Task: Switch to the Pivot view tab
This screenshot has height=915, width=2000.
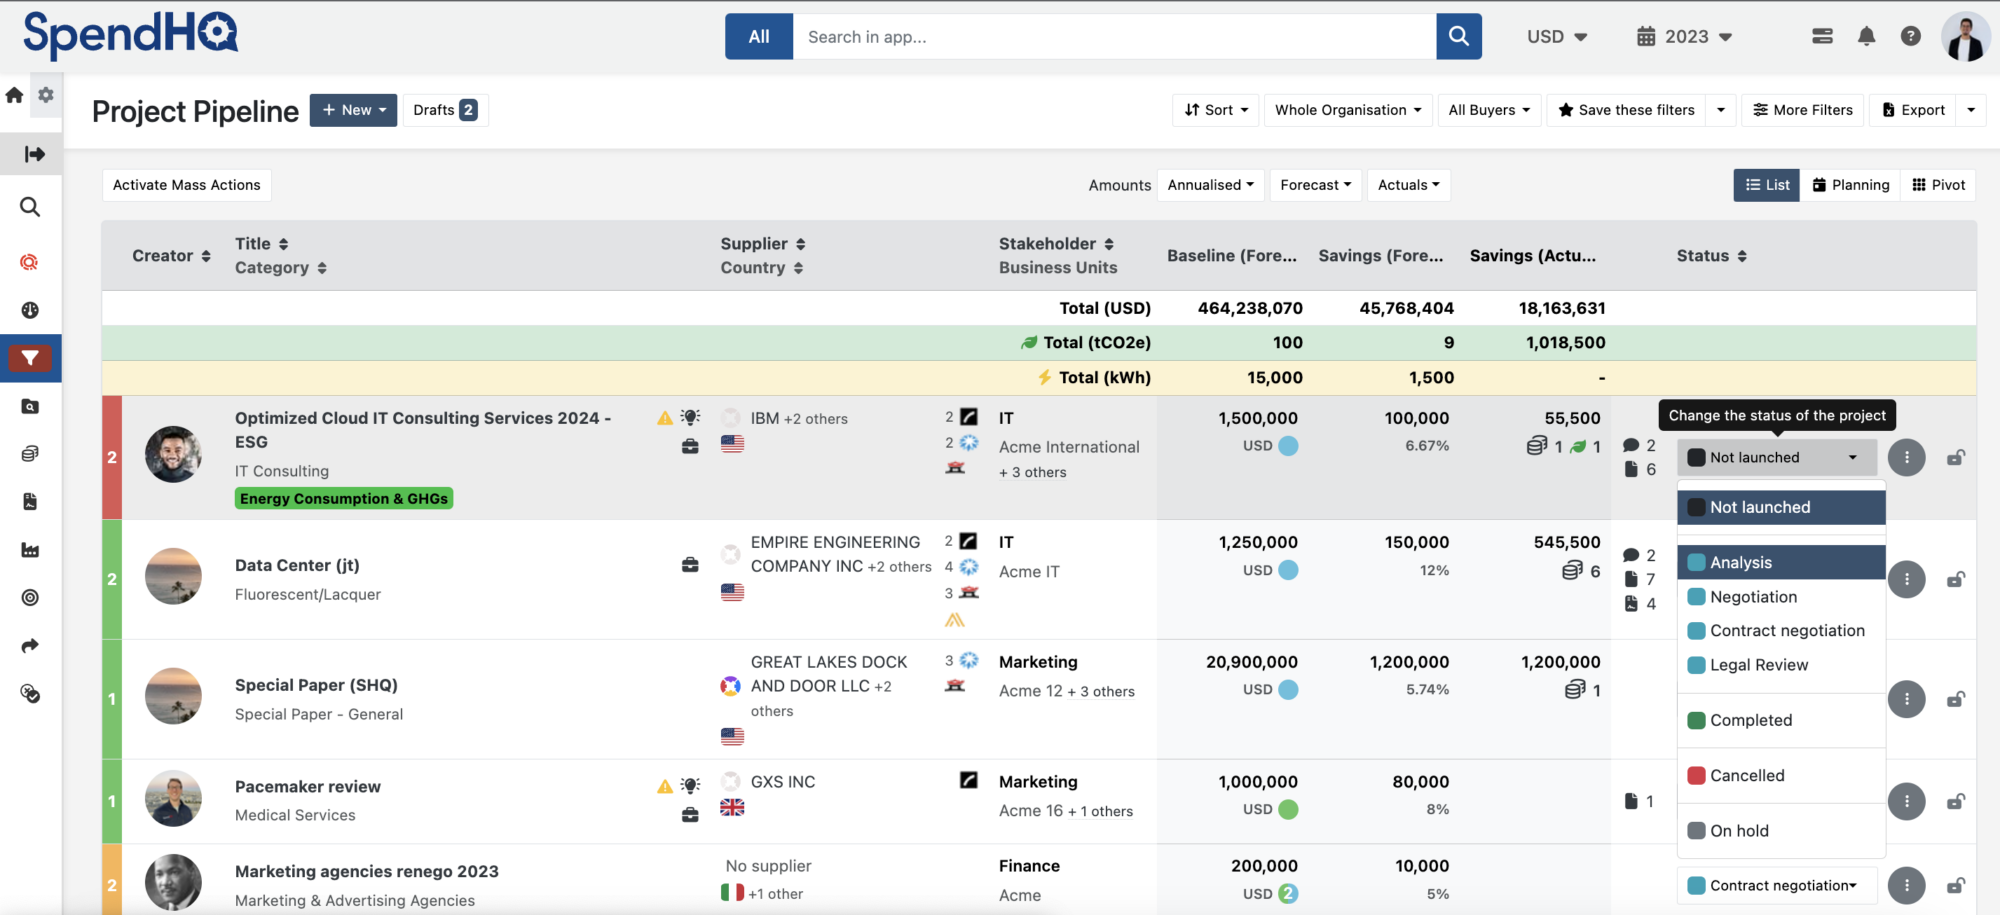Action: [1938, 185]
